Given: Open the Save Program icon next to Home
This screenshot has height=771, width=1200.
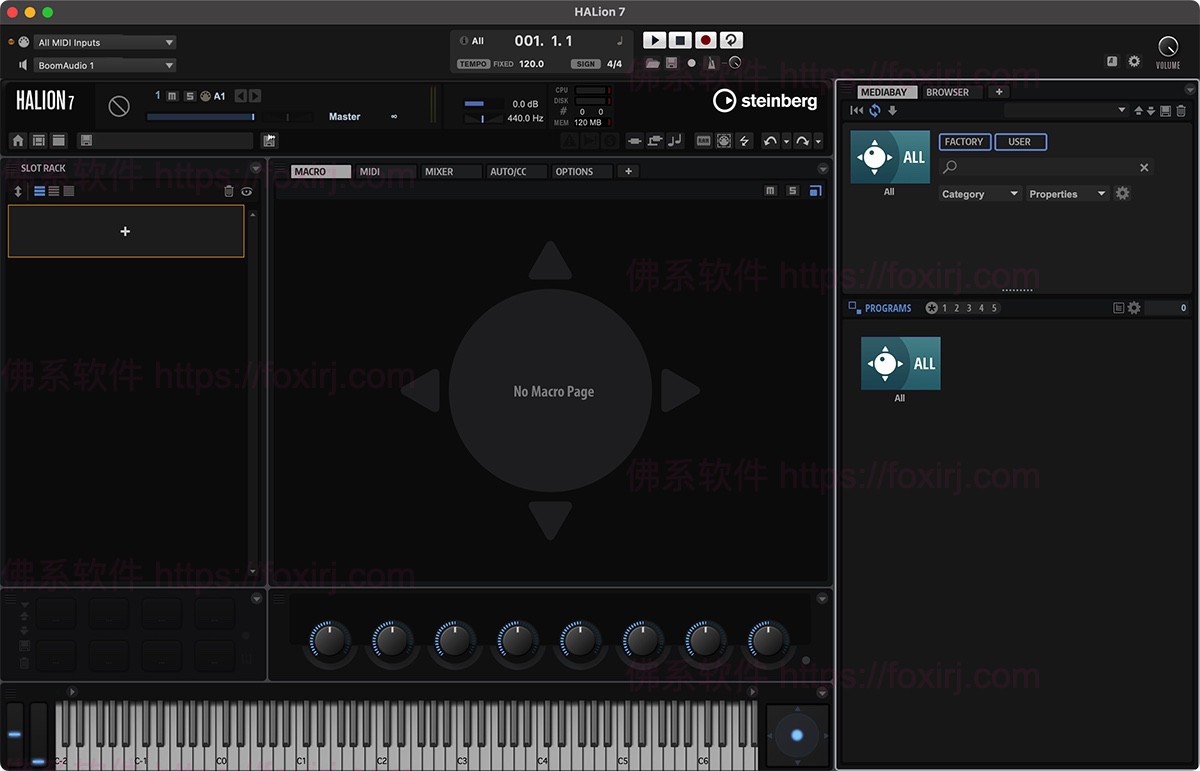Looking at the screenshot, I should click(86, 140).
